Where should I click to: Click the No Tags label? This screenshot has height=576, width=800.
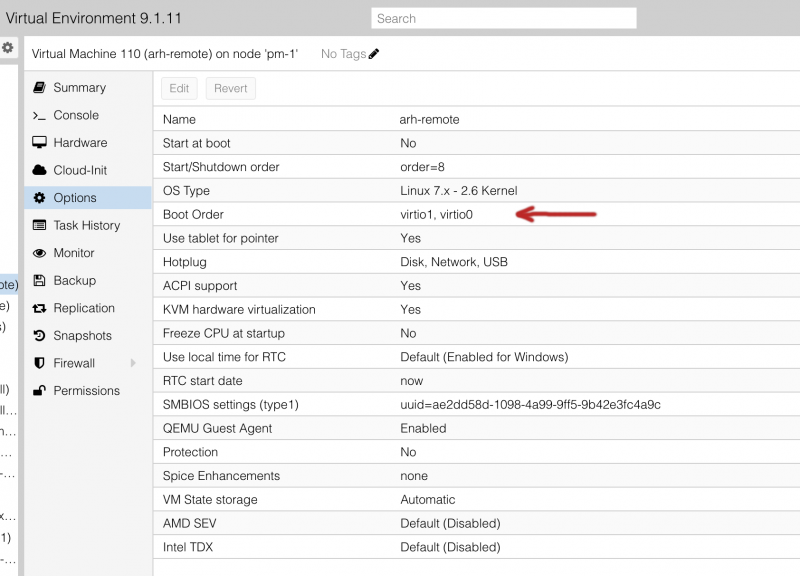click(343, 54)
